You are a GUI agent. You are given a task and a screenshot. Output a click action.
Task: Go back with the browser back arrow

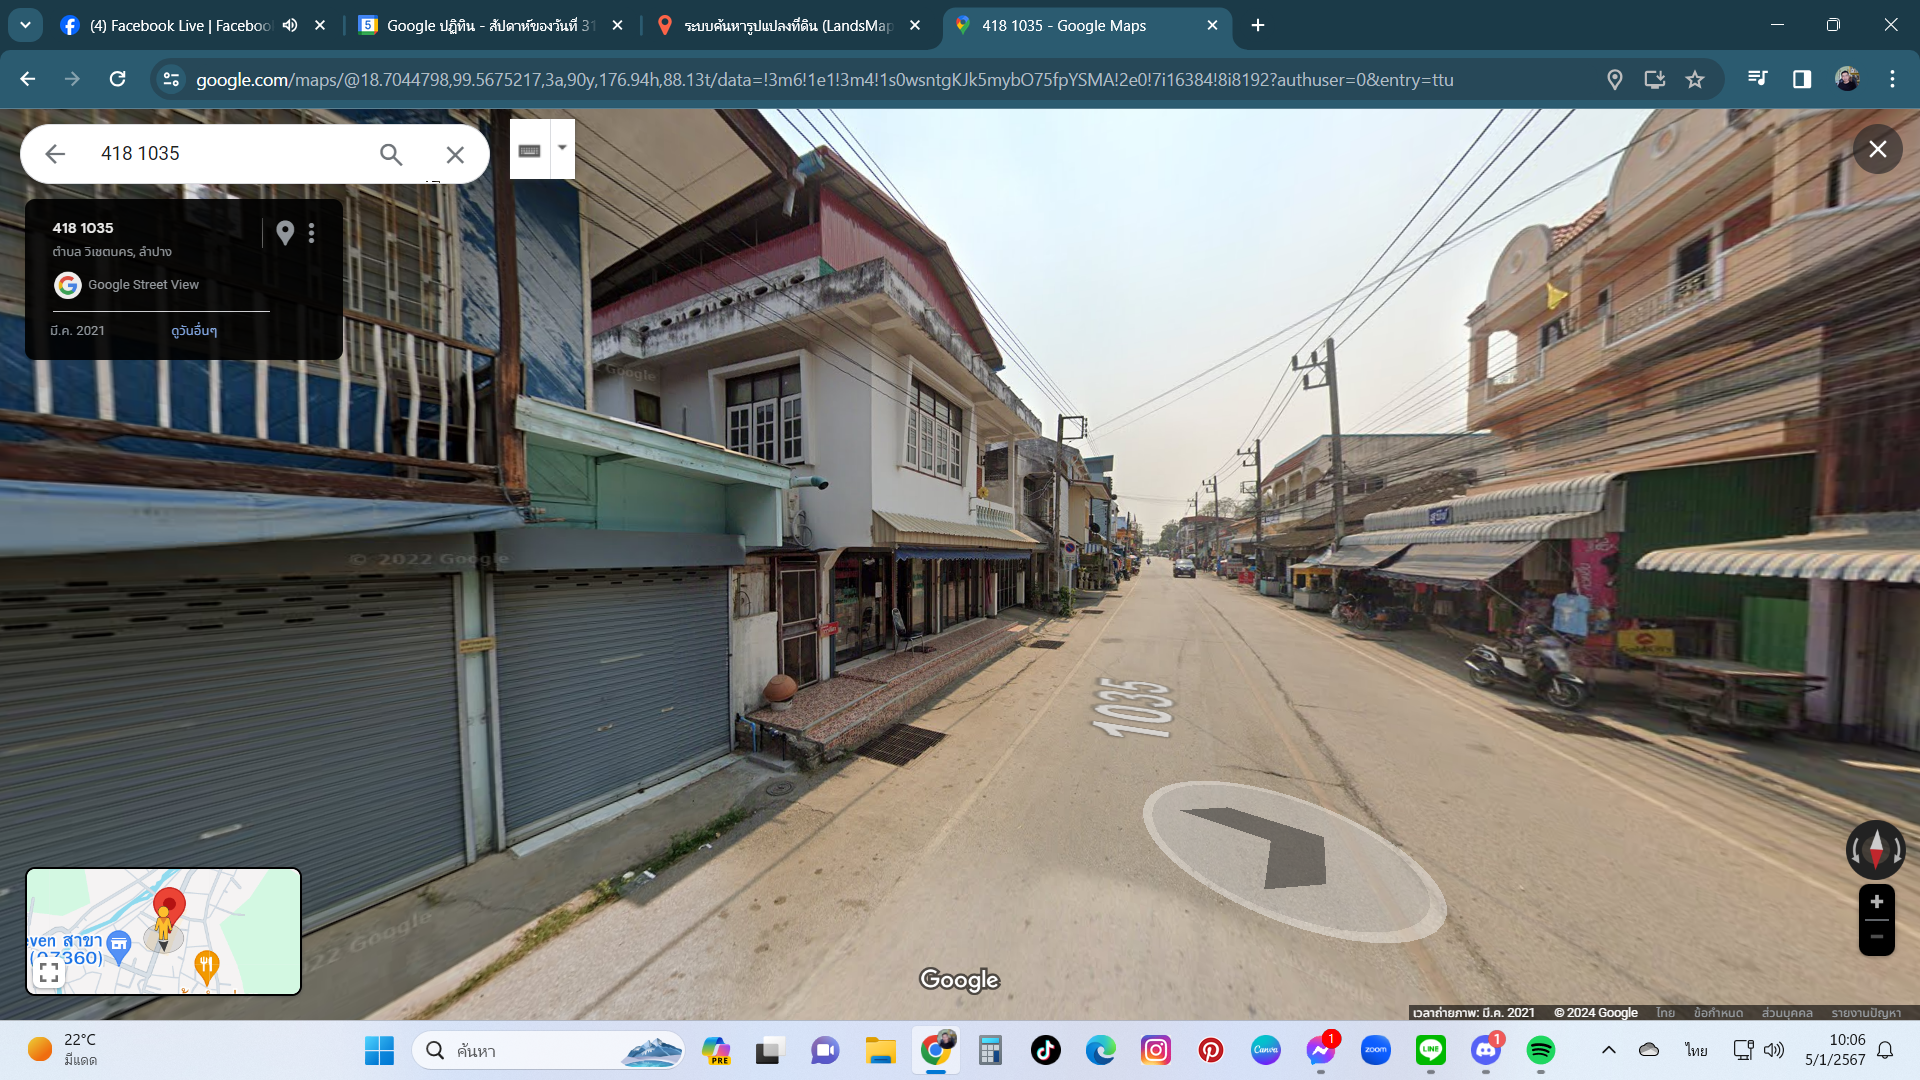coord(27,79)
